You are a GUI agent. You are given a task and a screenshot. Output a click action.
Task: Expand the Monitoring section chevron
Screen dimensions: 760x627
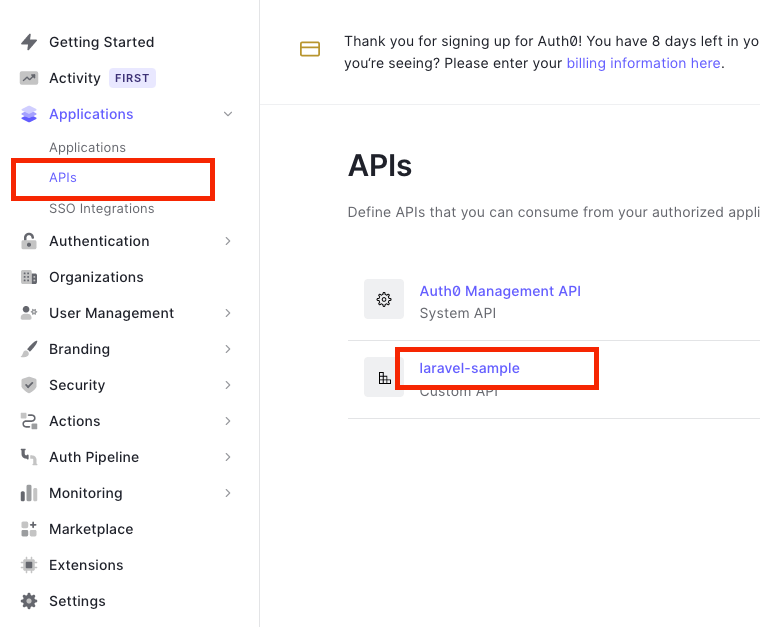(x=228, y=493)
